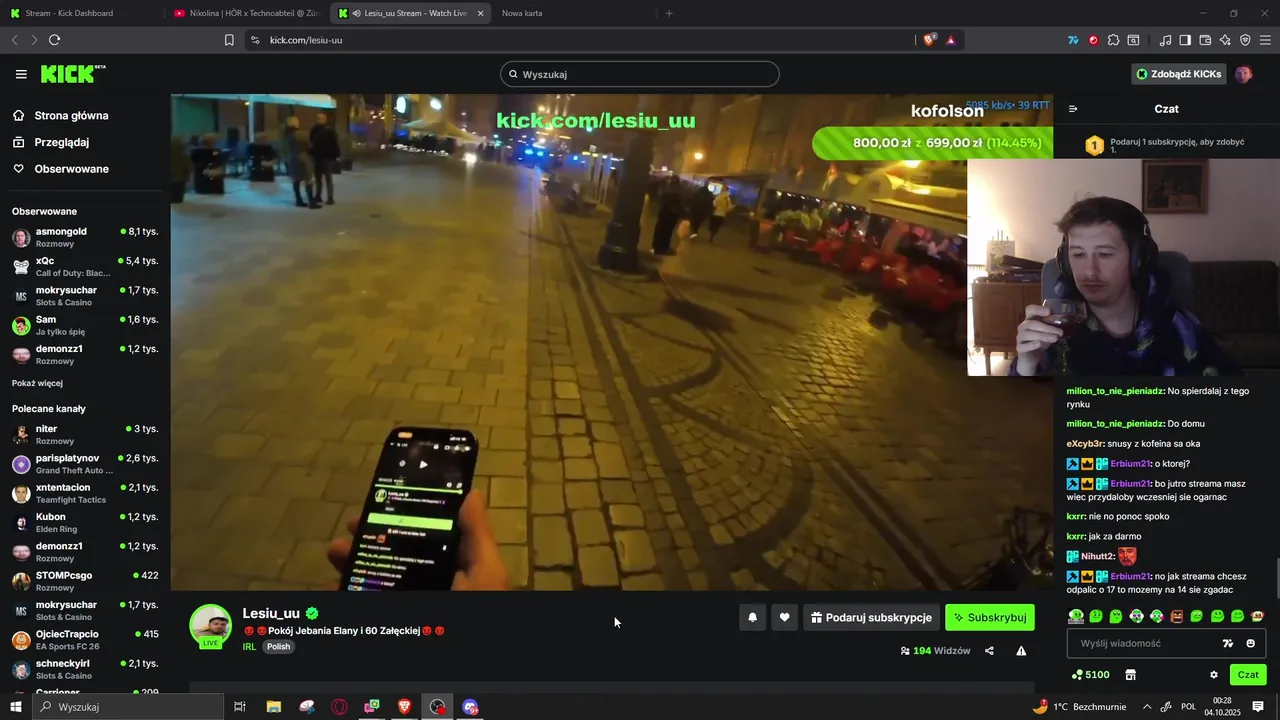1280x720 pixels.
Task: Open chat settings gear icon
Action: coord(1214,675)
